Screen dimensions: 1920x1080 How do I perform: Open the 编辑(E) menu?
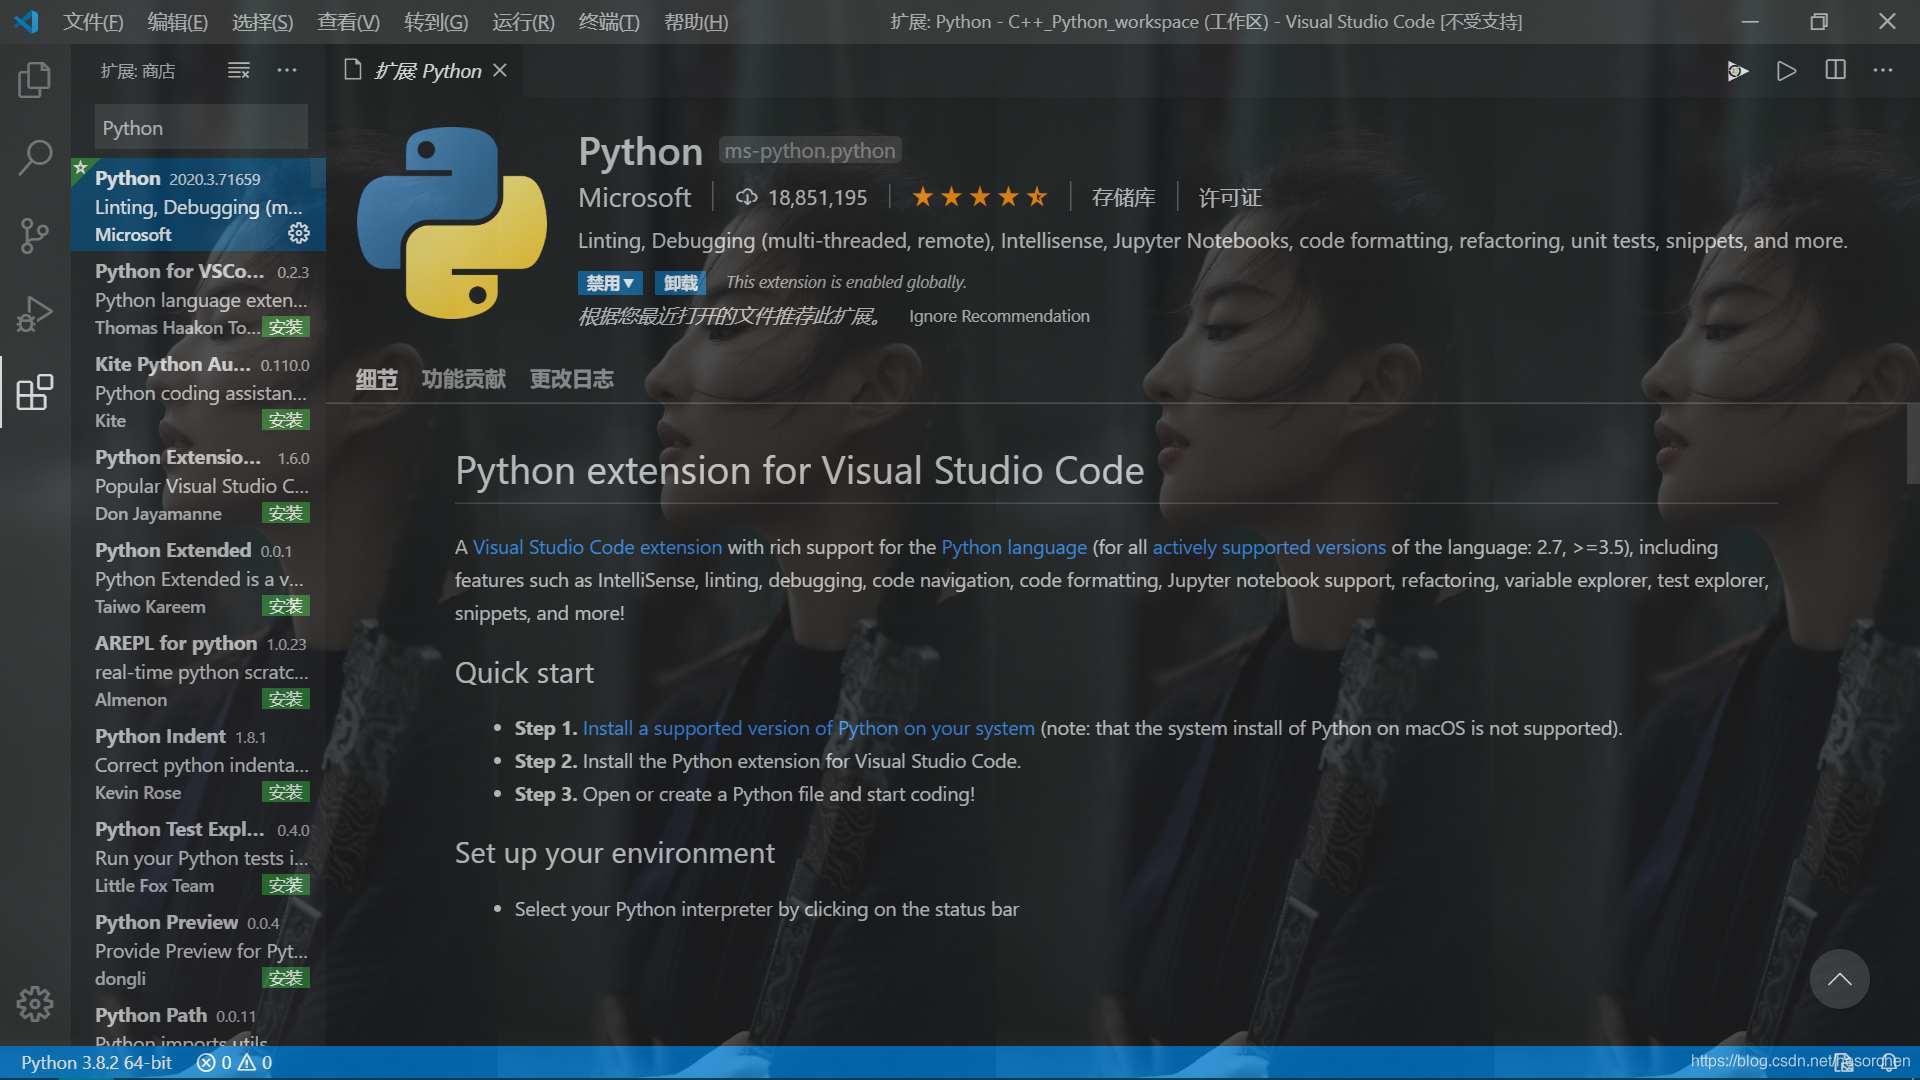pyautogui.click(x=177, y=21)
